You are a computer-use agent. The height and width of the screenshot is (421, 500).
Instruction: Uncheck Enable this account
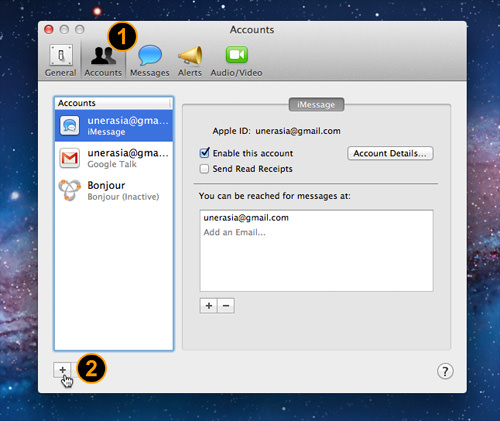(x=204, y=153)
